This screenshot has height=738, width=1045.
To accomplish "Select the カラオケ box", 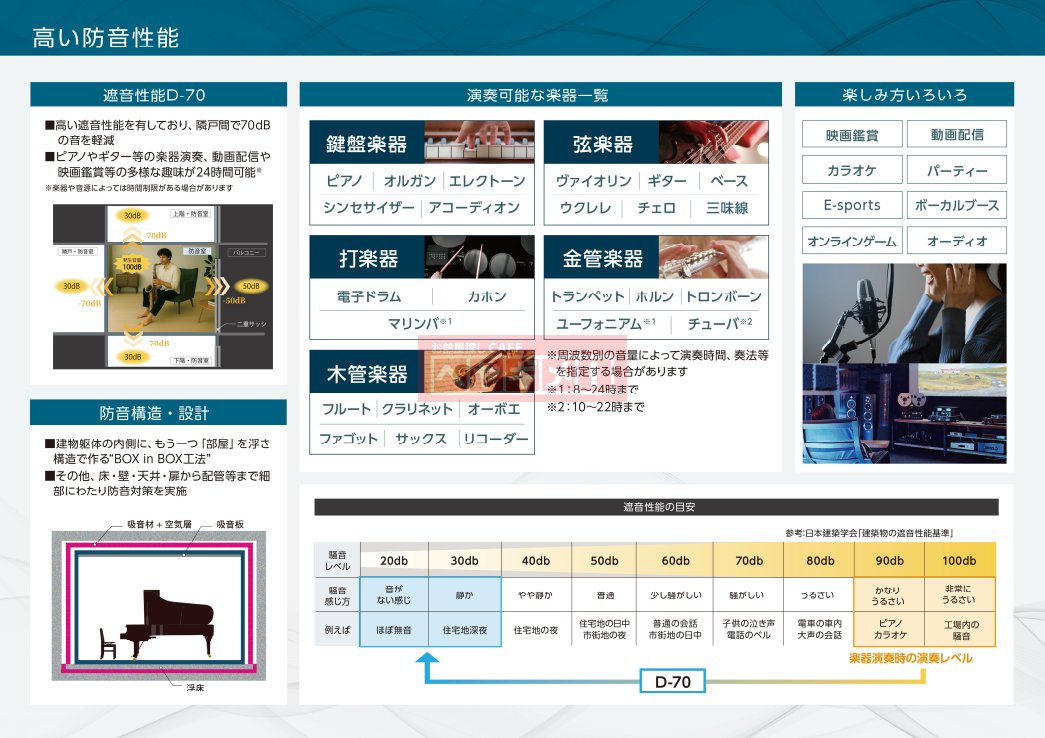I will (852, 170).
